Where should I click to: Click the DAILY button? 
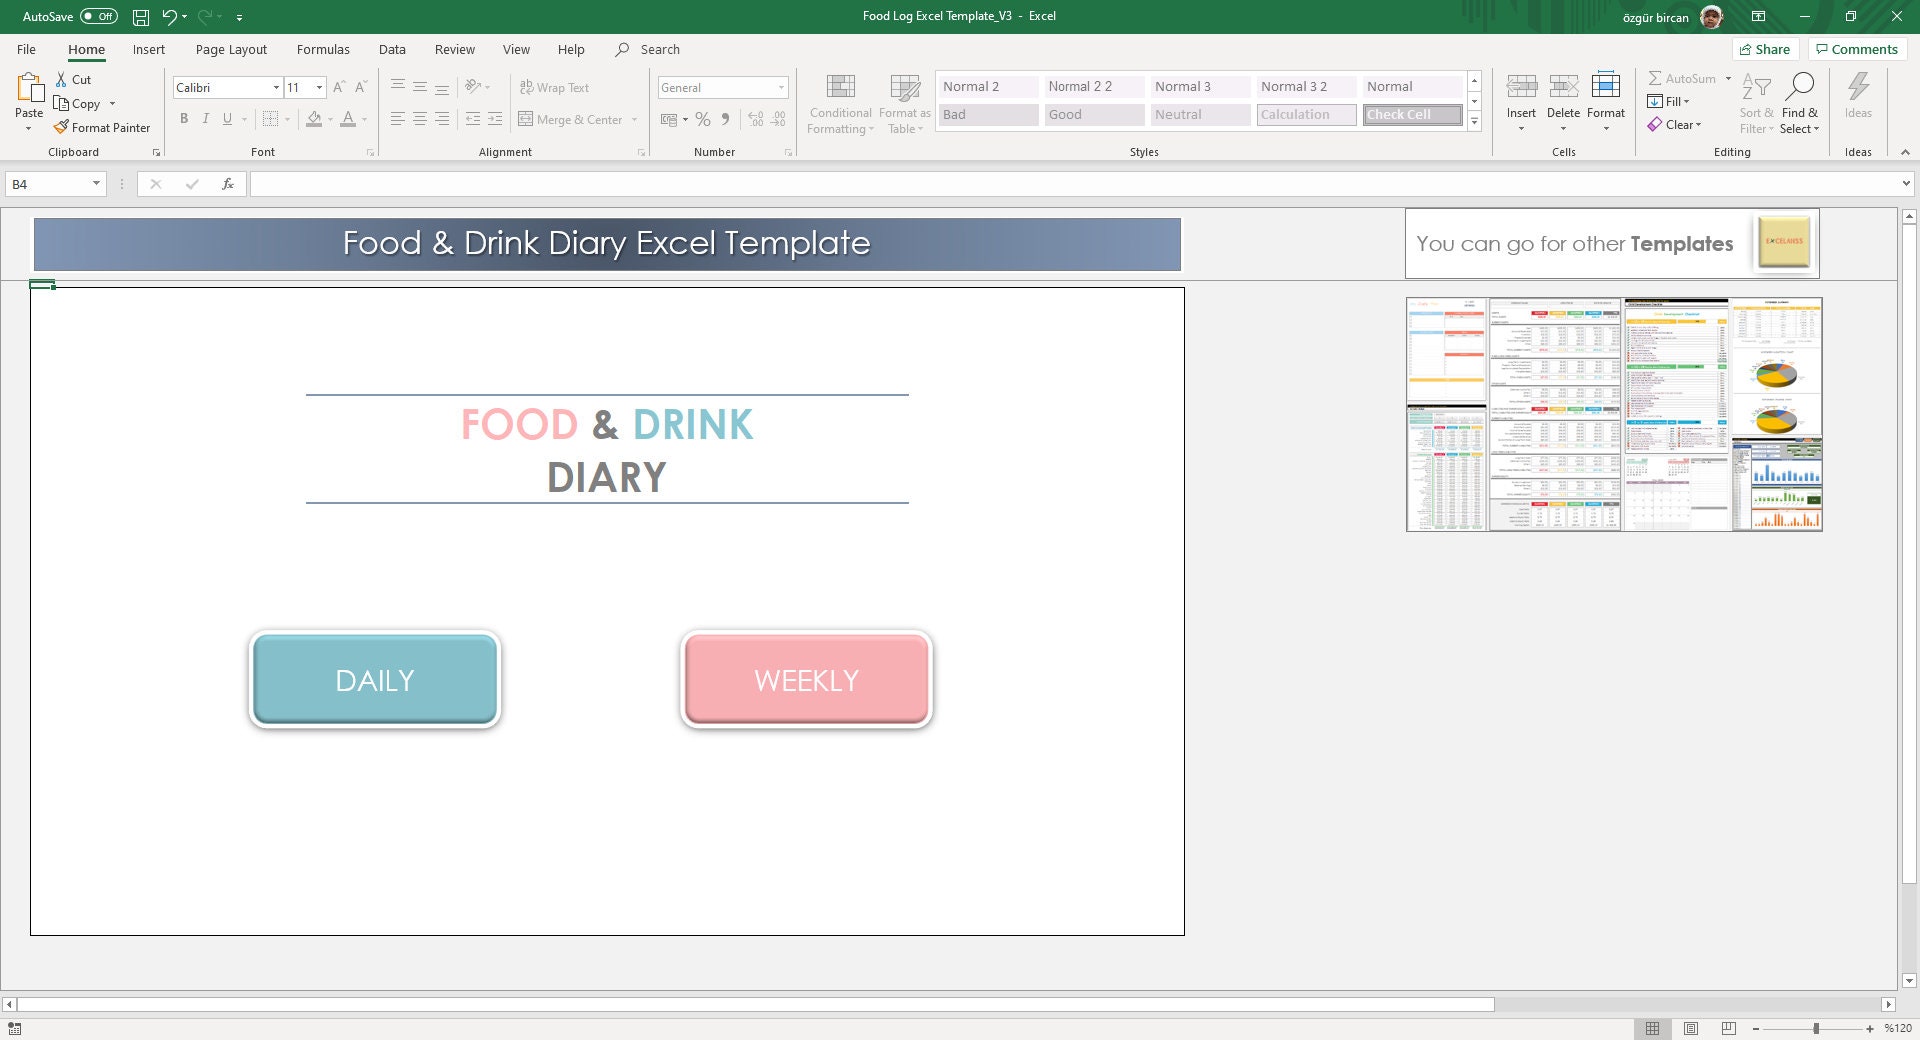point(374,680)
